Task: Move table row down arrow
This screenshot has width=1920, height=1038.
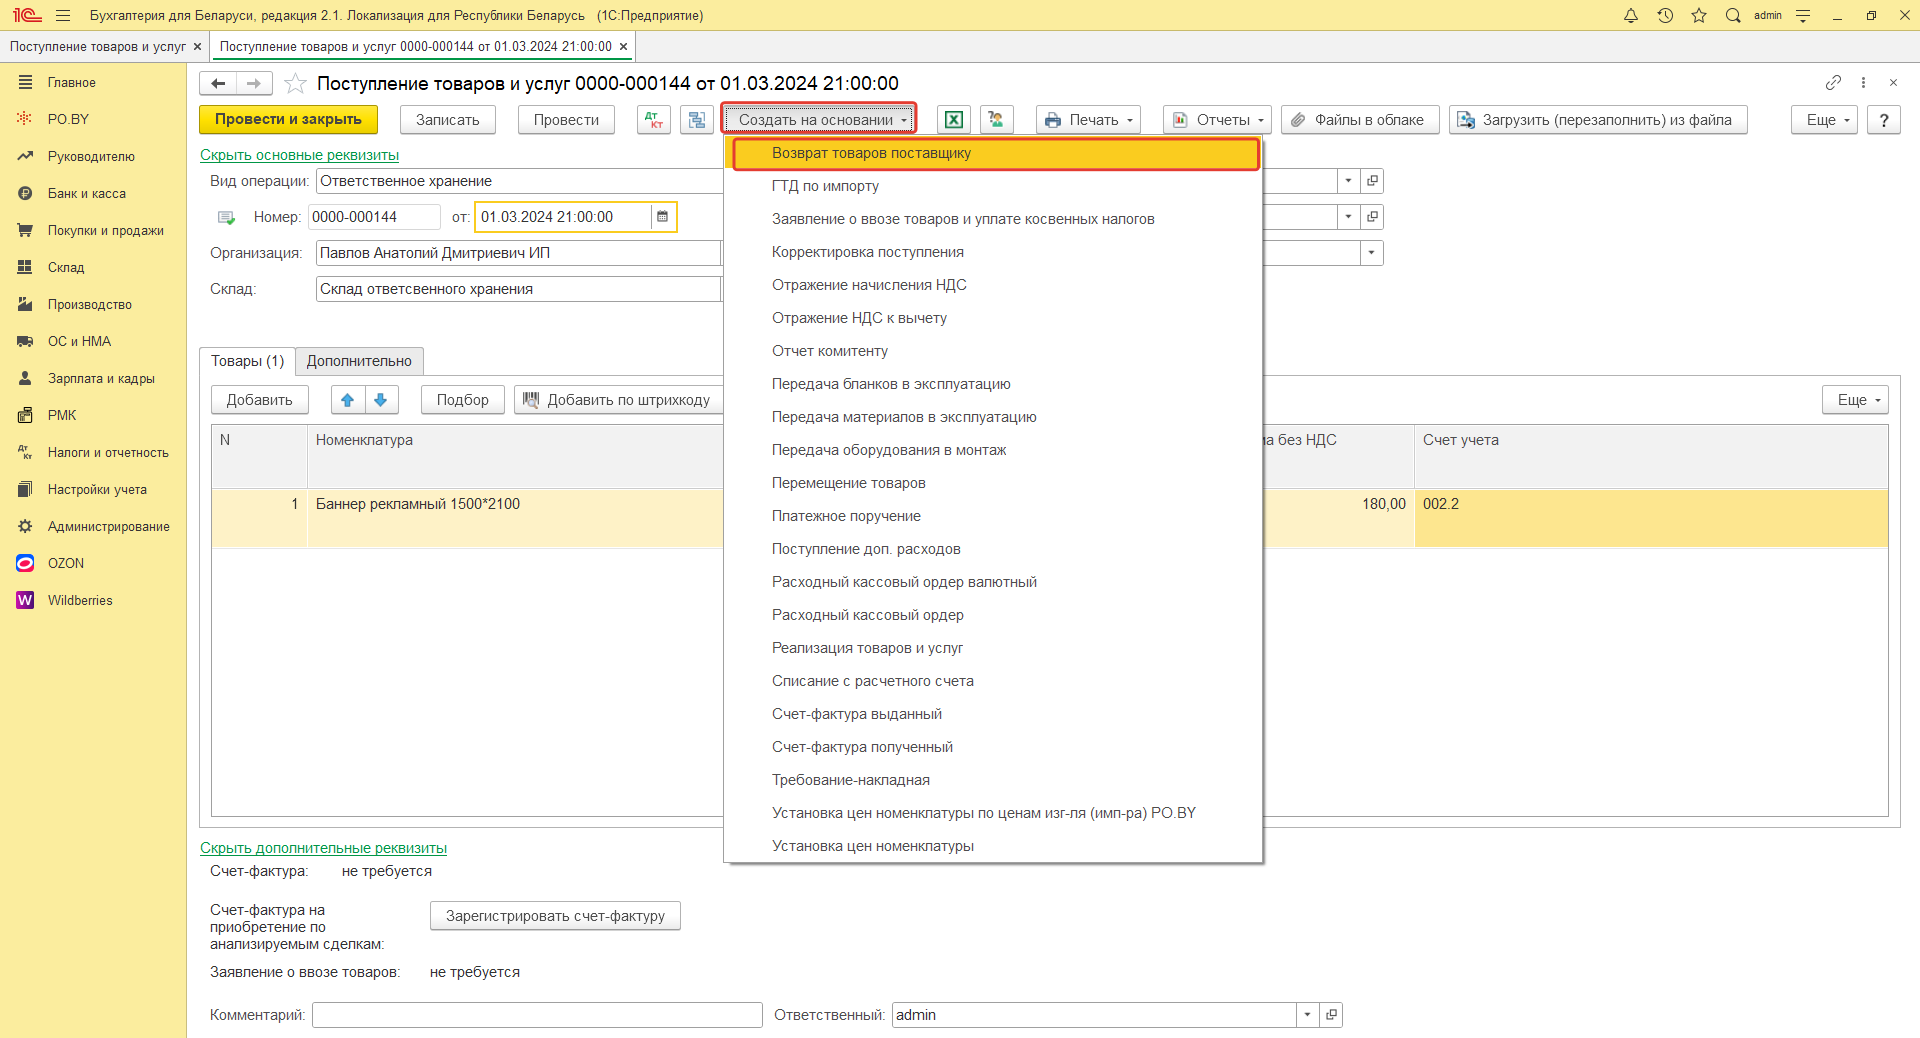Action: pos(381,400)
